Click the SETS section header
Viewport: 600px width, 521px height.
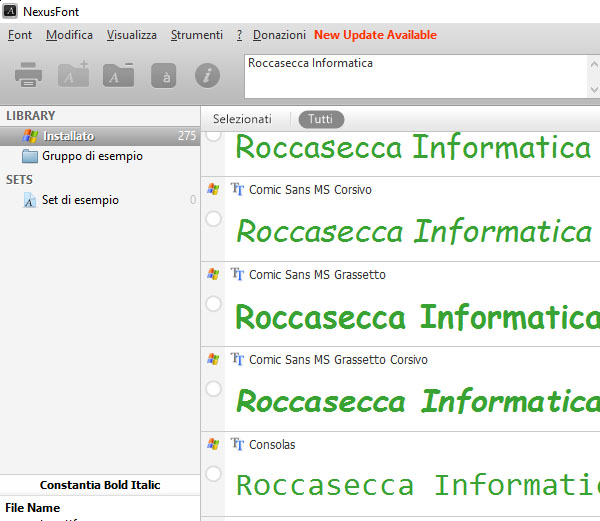pos(19,179)
